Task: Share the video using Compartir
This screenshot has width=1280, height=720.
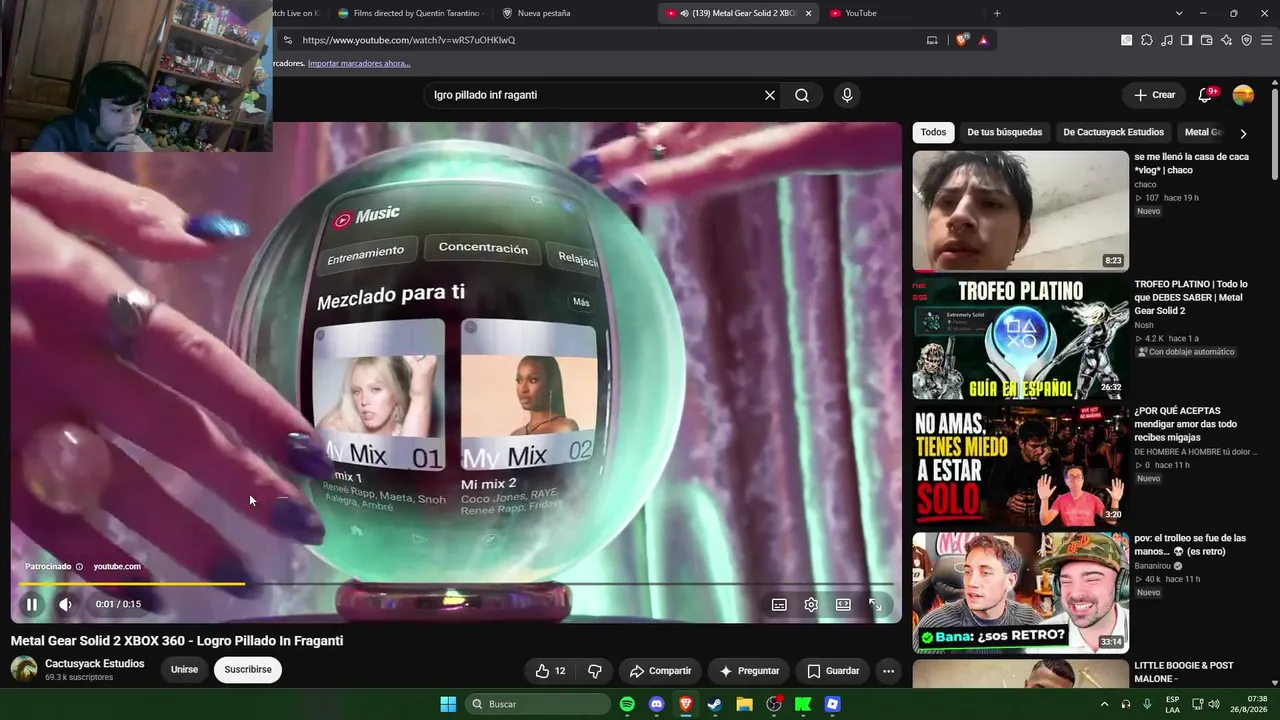Action: pyautogui.click(x=660, y=671)
